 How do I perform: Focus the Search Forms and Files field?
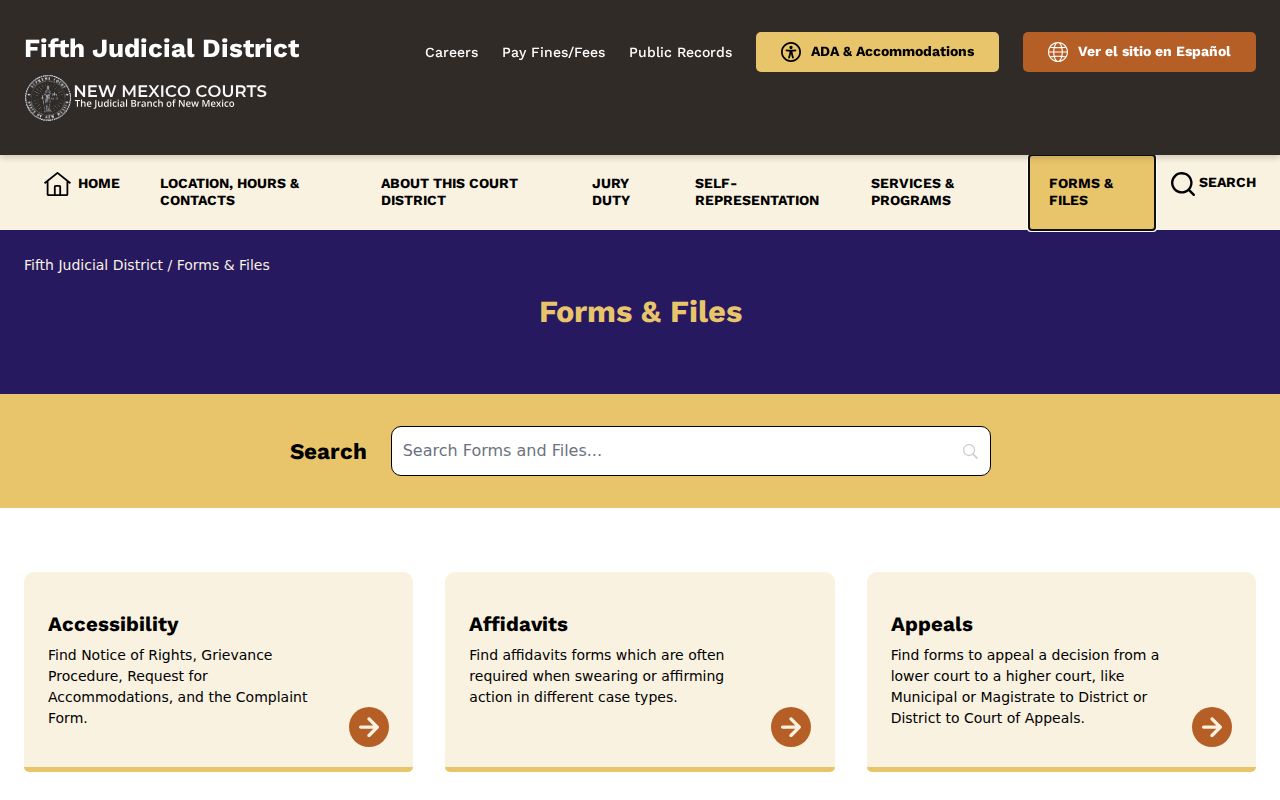pos(690,451)
